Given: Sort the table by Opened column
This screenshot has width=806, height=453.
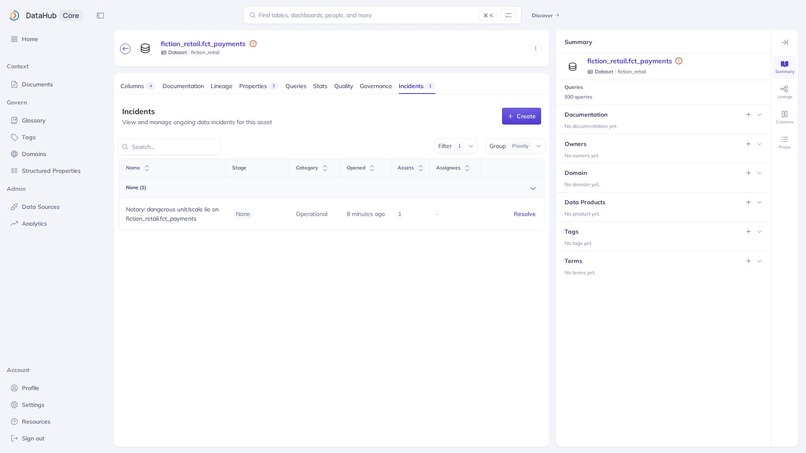Looking at the screenshot, I should tap(372, 168).
